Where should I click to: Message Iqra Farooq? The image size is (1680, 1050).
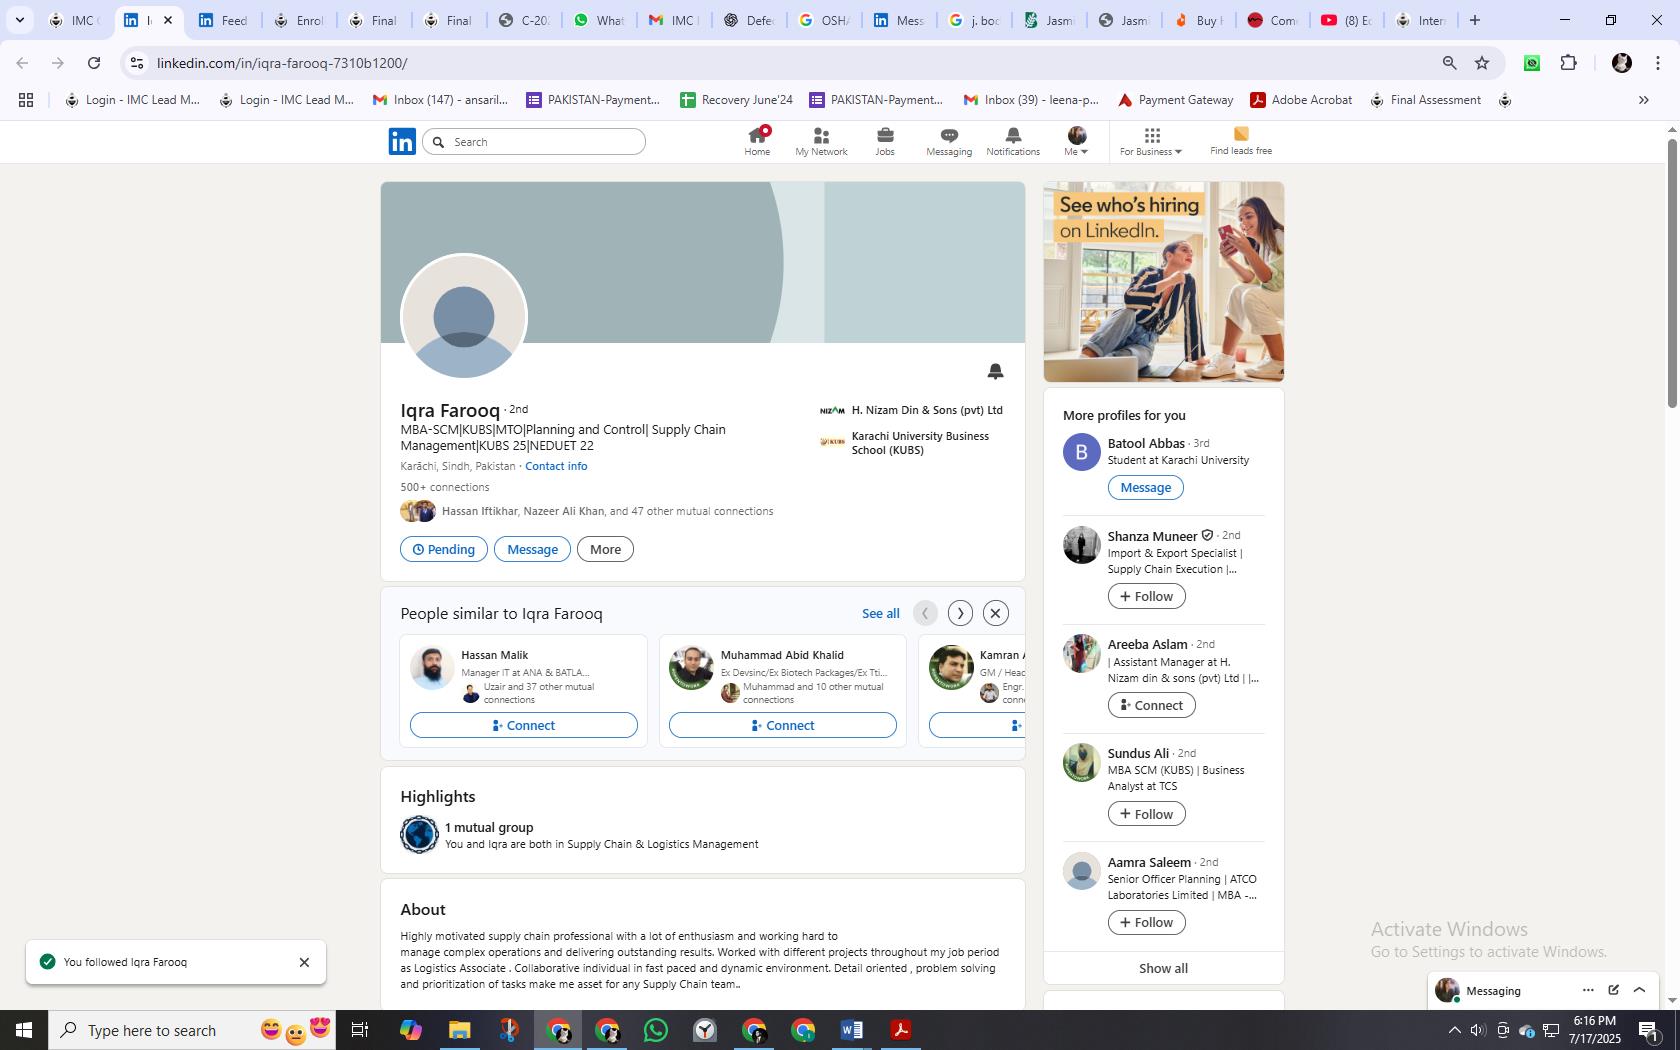(532, 549)
